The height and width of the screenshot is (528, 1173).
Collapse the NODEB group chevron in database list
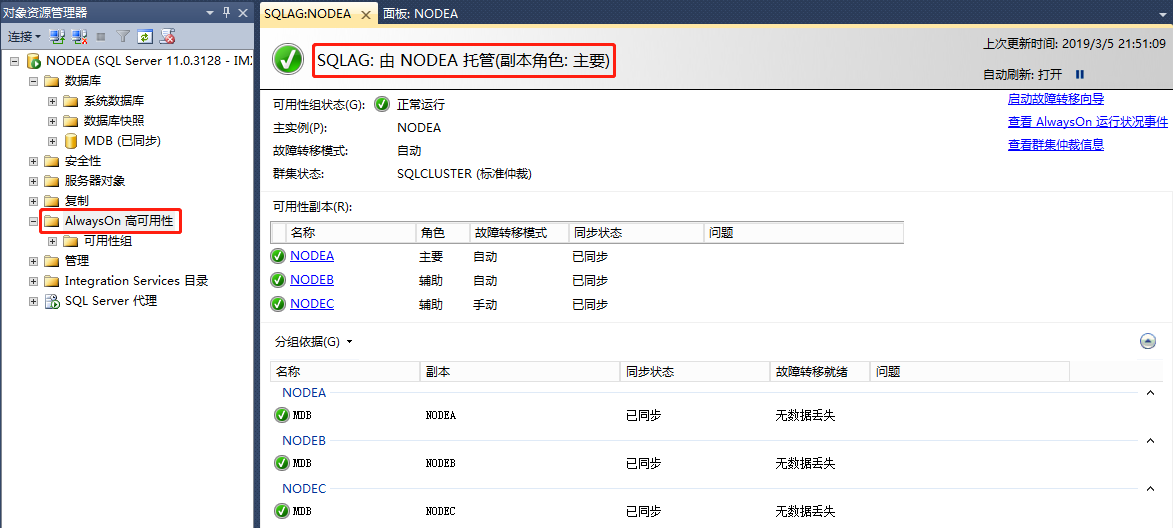pyautogui.click(x=1151, y=441)
